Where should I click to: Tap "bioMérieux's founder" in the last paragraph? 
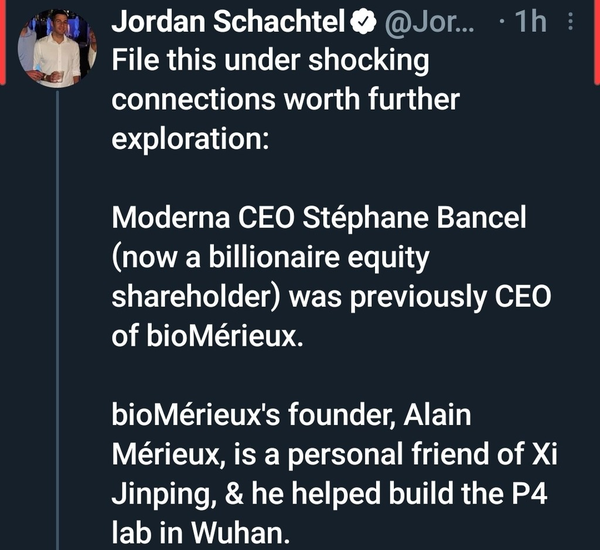(x=246, y=415)
